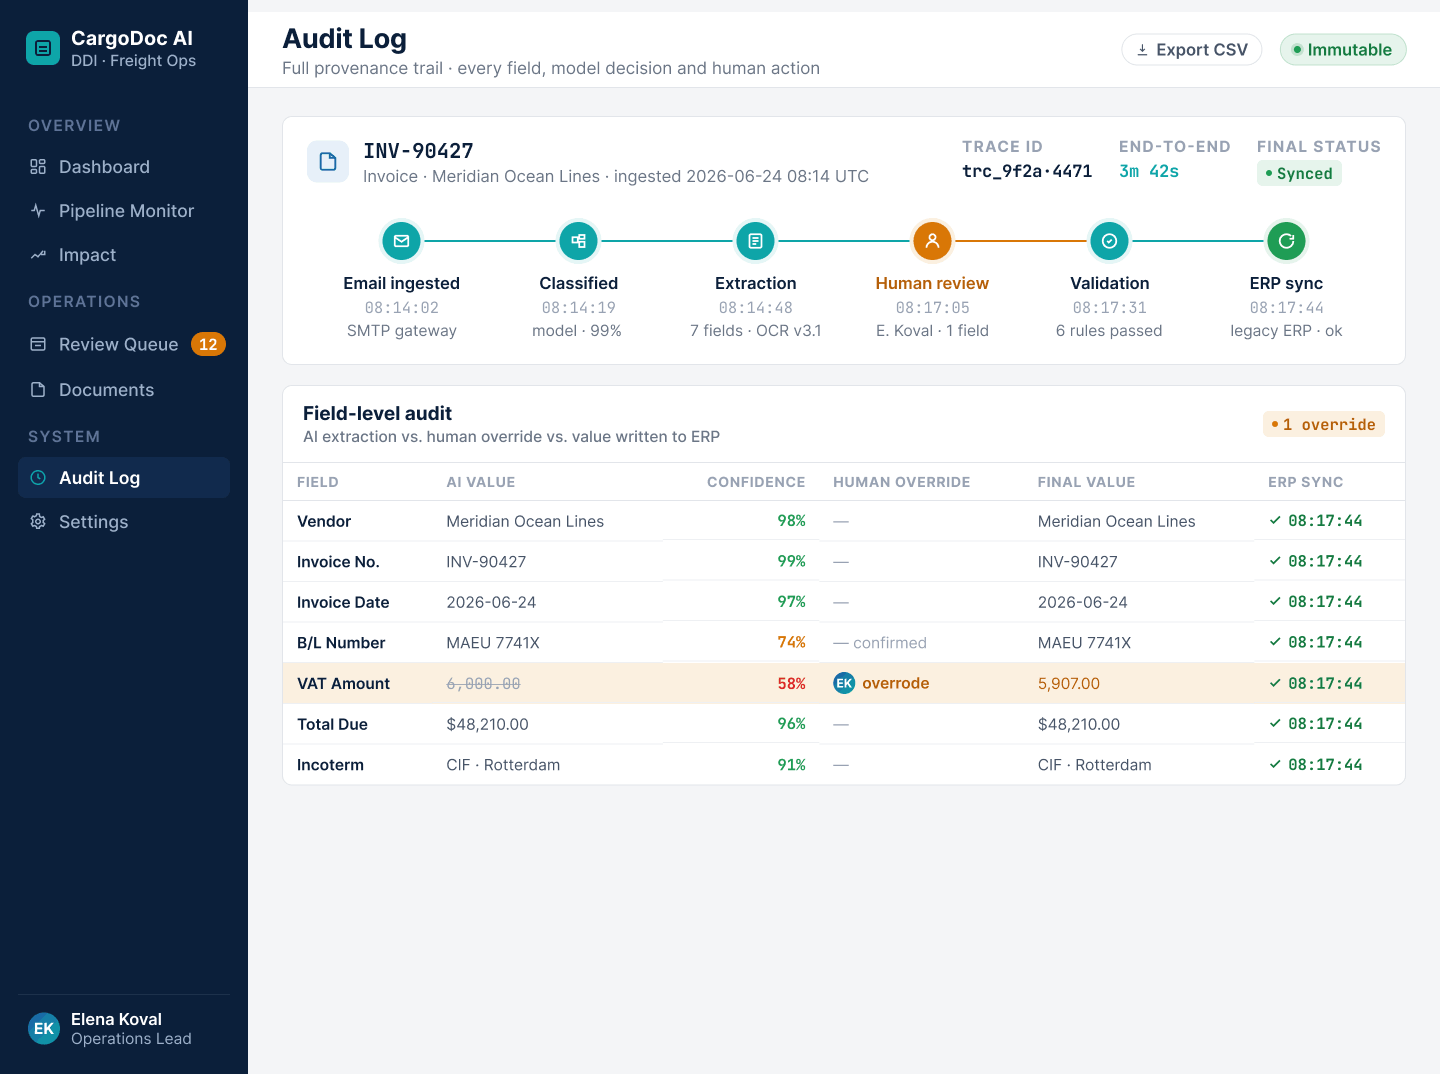
Task: Click the trace ID trc_9f2a·4471
Action: click(1027, 171)
